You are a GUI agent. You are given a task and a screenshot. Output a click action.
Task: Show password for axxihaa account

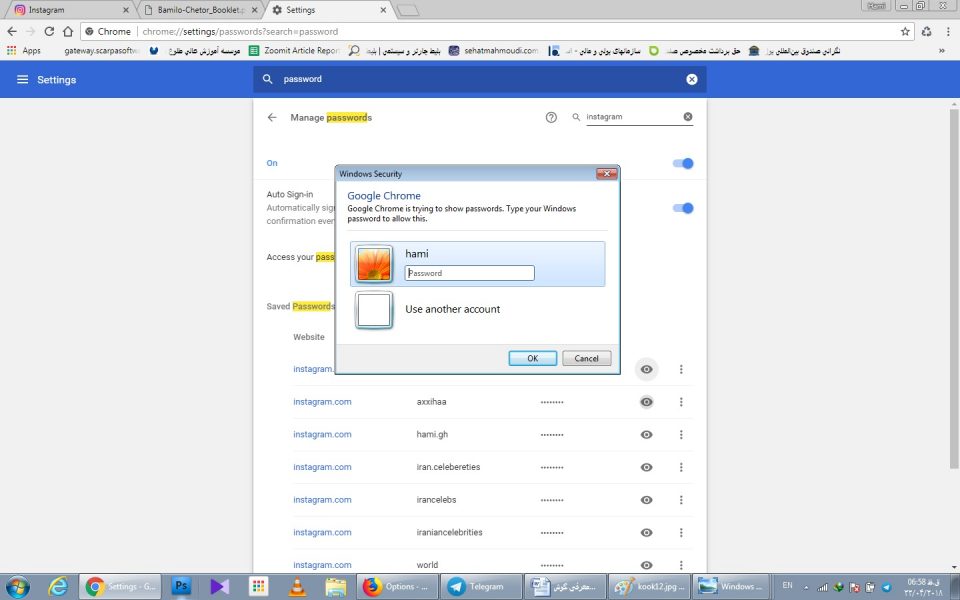(647, 402)
